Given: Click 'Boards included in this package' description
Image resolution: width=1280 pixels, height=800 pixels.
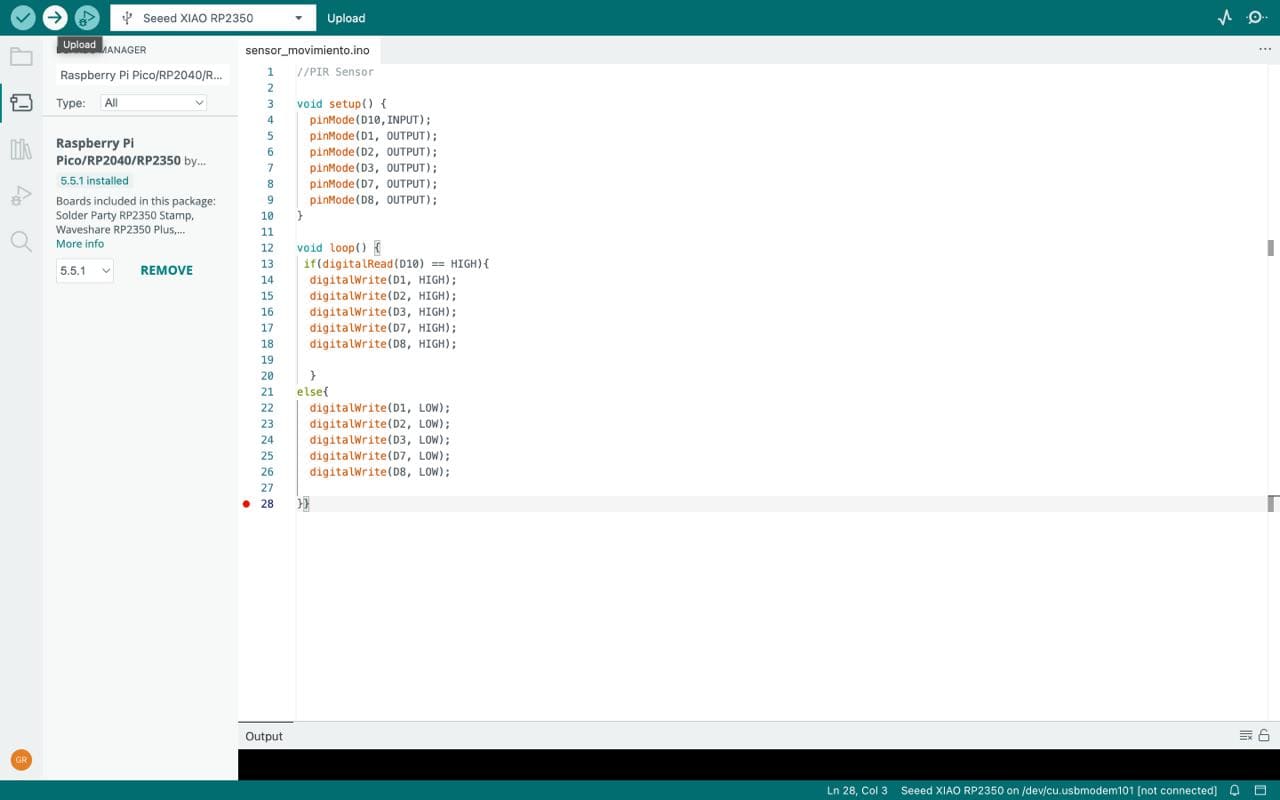Looking at the screenshot, I should tap(136, 215).
